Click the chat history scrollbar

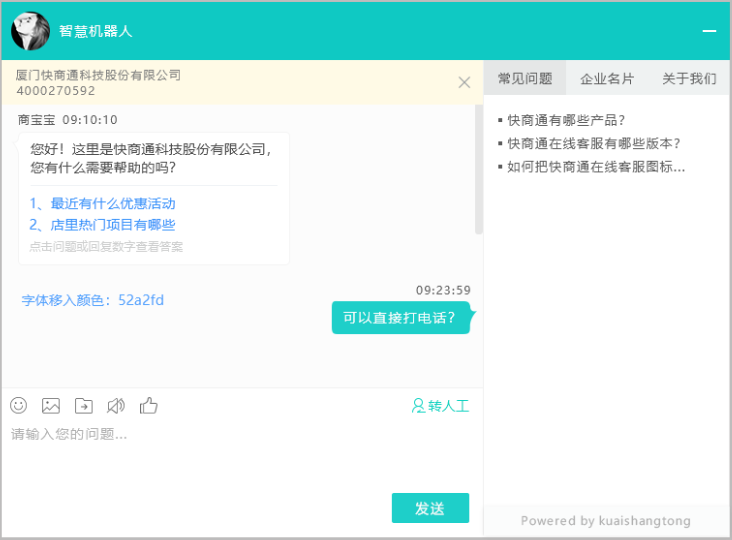click(x=478, y=170)
